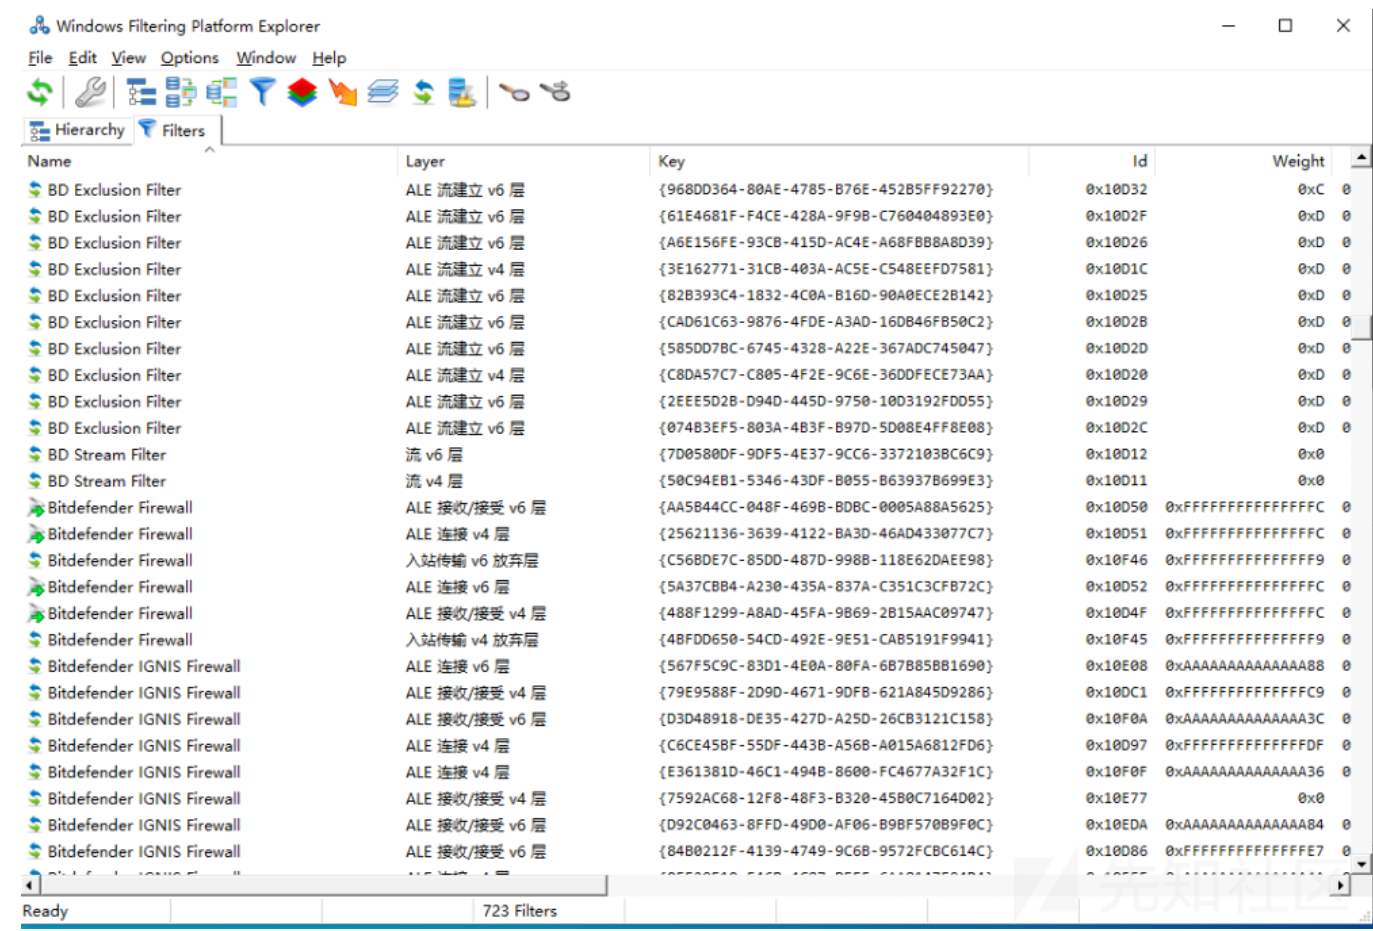Open the Edit menu
The width and height of the screenshot is (1373, 931).
82,58
